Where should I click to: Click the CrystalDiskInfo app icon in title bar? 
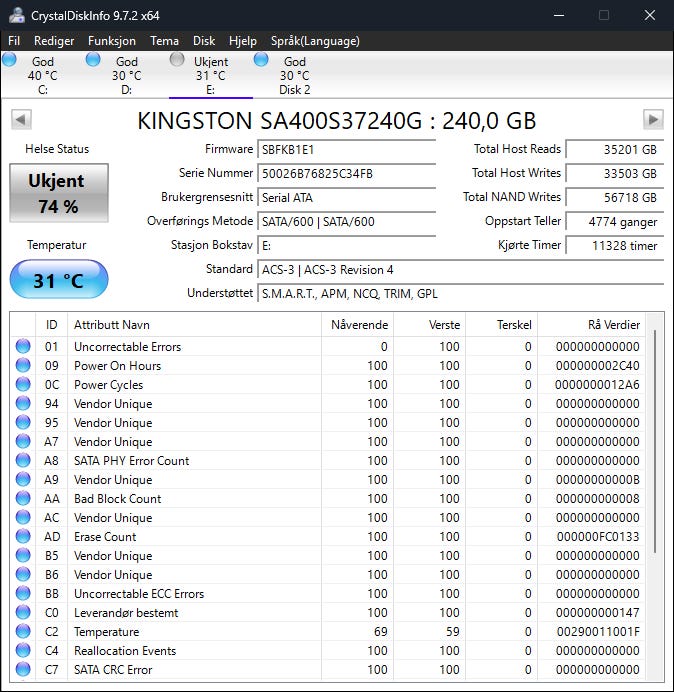(16, 15)
